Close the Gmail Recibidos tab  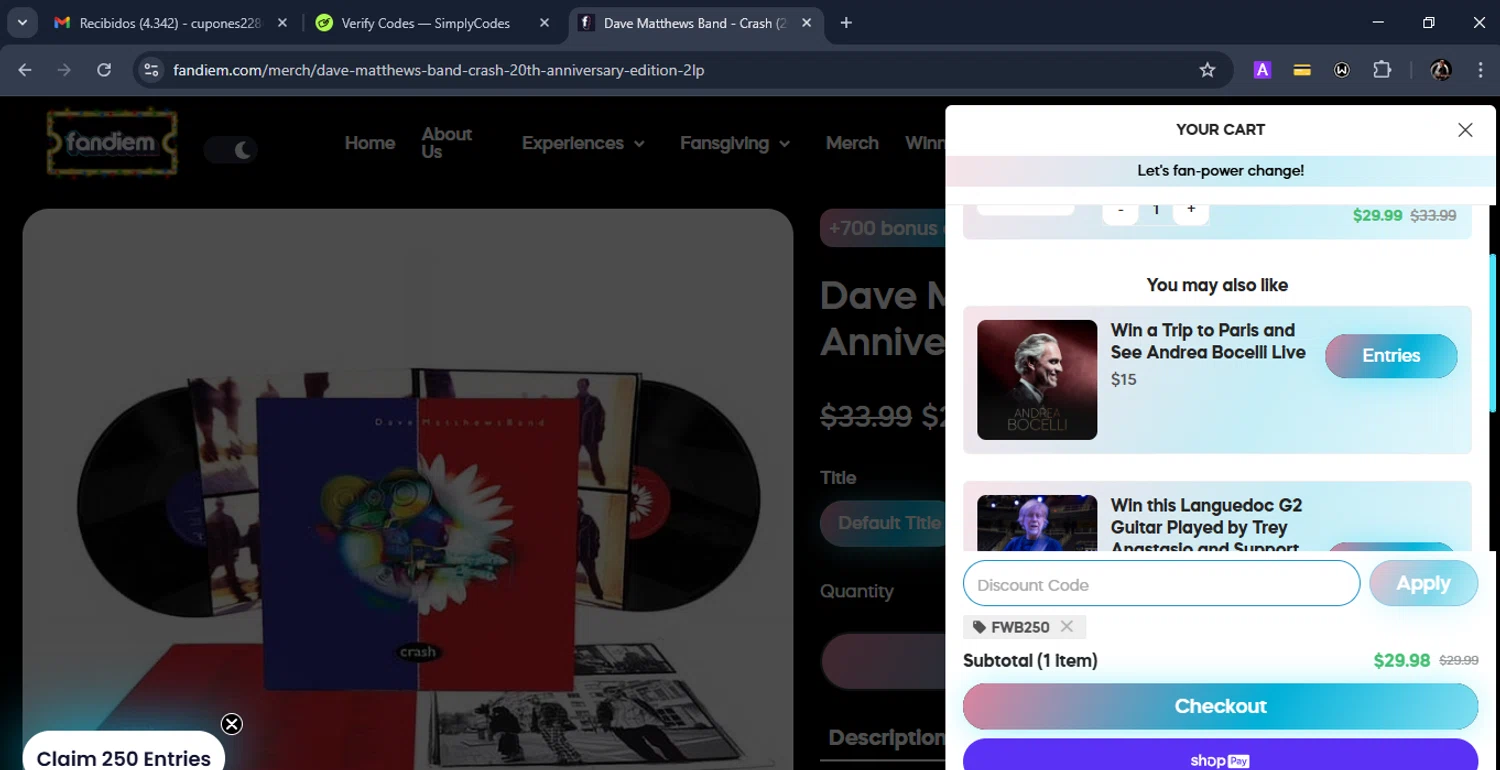[x=282, y=23]
